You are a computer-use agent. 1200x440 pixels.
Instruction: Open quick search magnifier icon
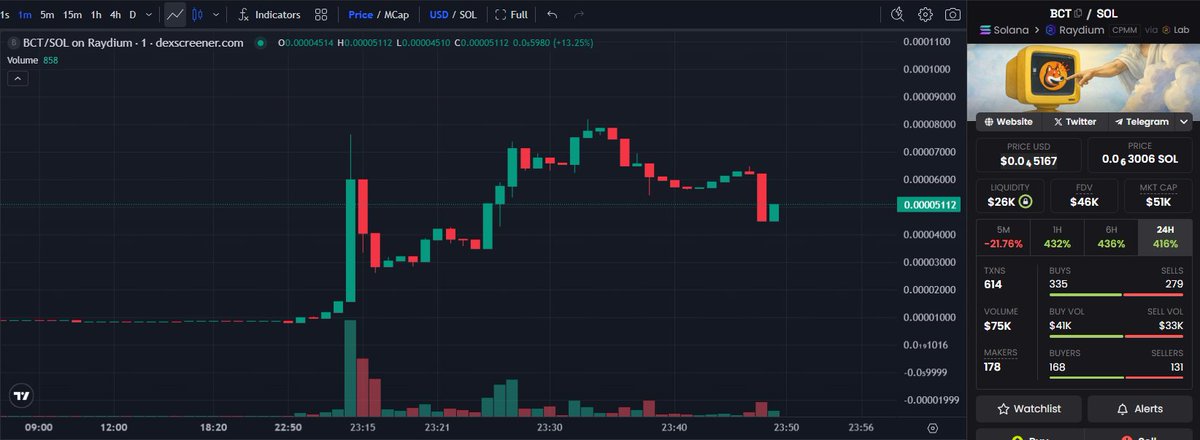pos(897,15)
